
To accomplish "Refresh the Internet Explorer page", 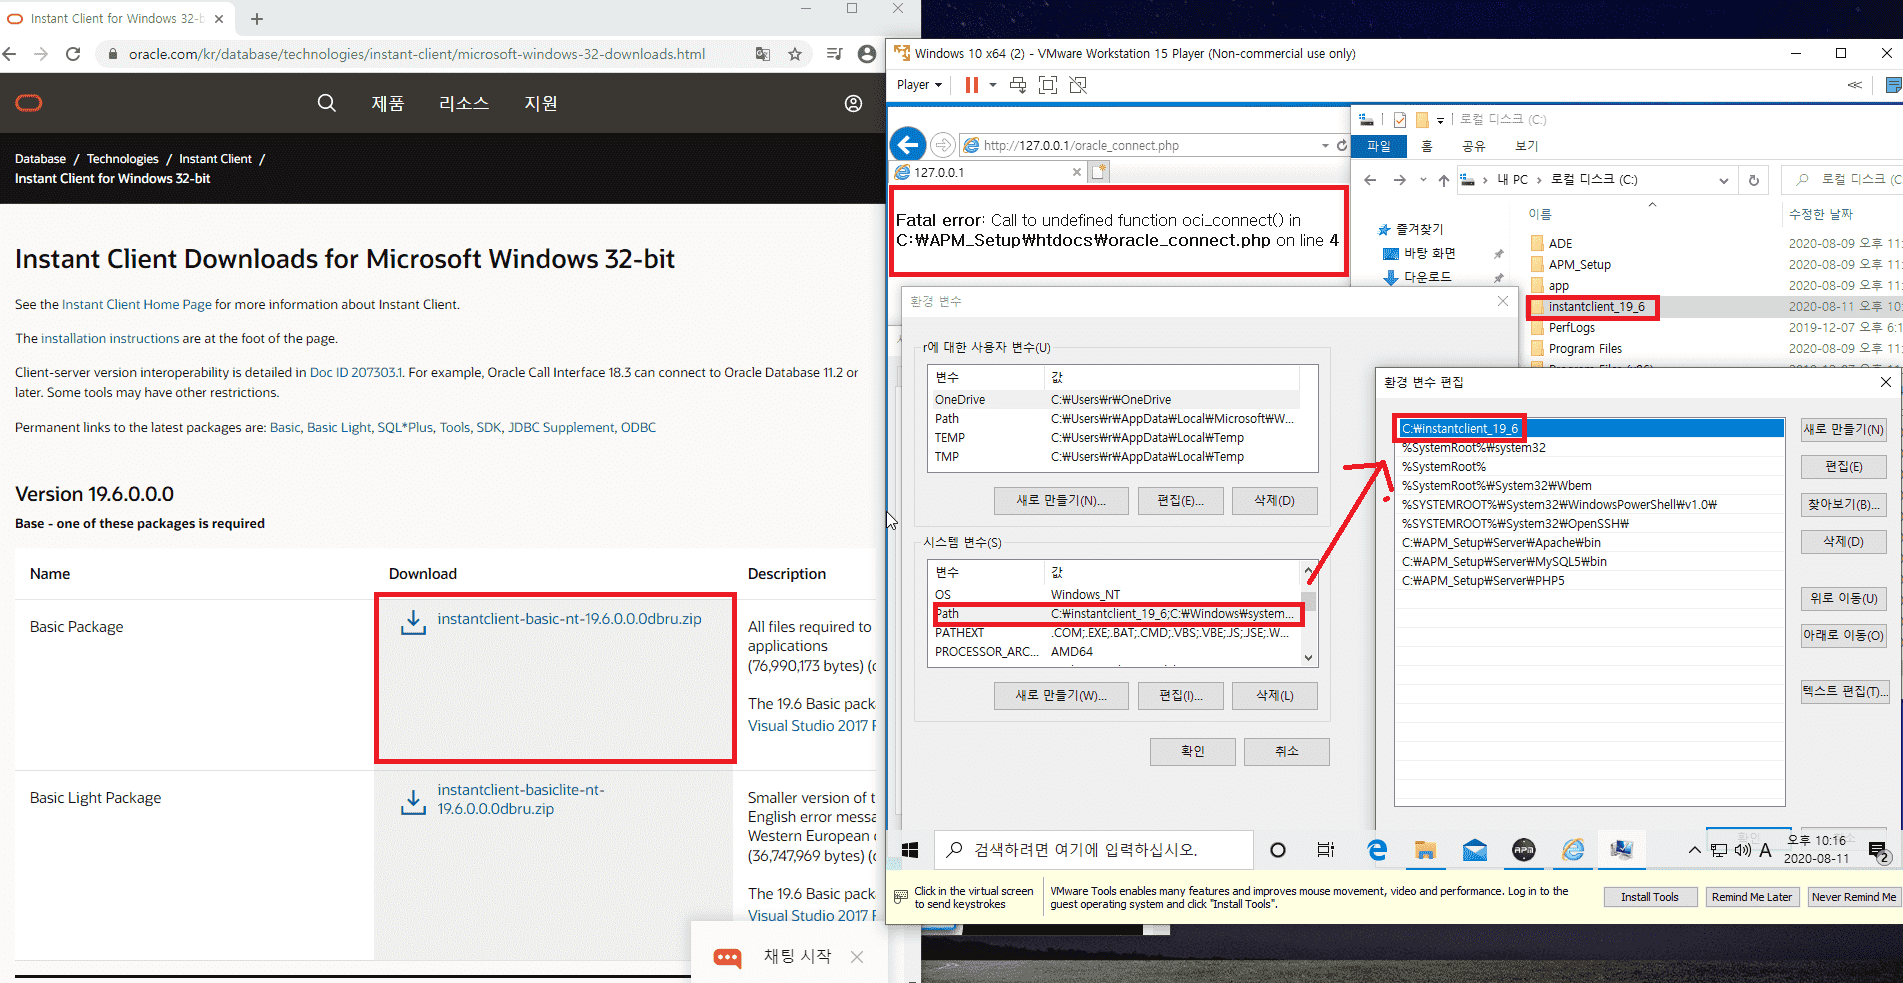I will coord(1342,145).
